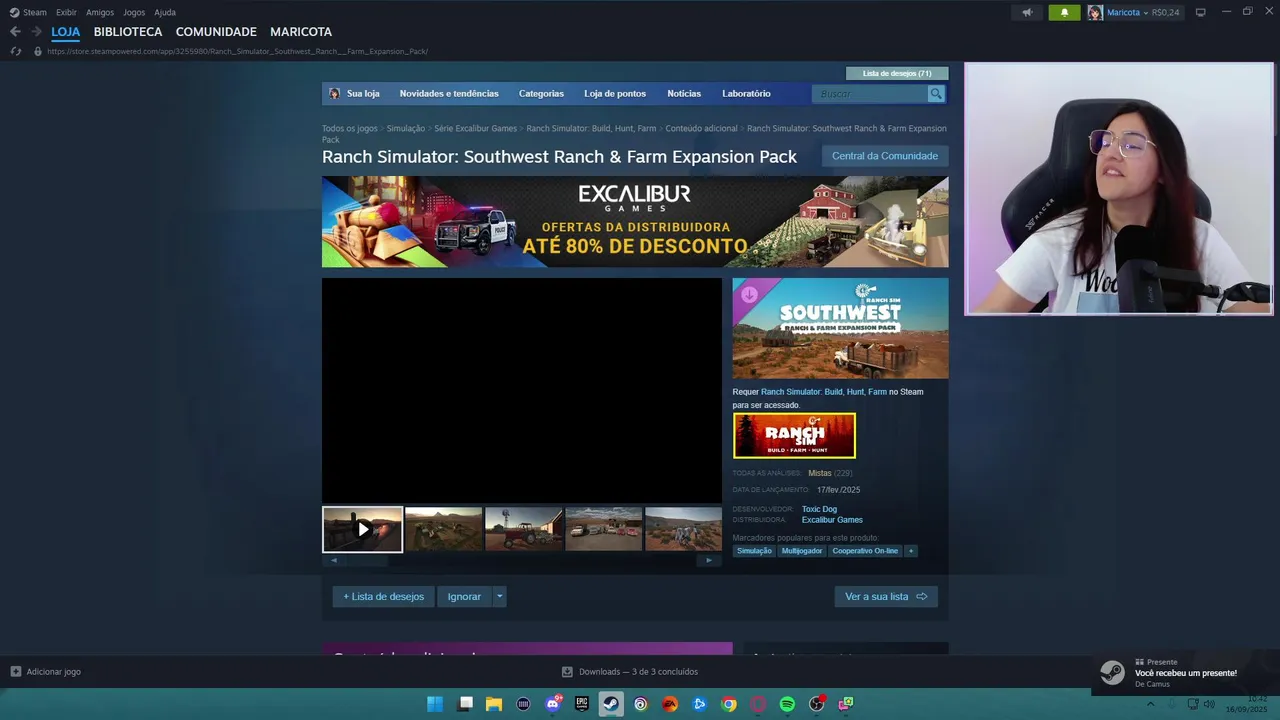The image size is (1280, 720).
Task: Click the Downloads status icon
Action: (x=567, y=671)
